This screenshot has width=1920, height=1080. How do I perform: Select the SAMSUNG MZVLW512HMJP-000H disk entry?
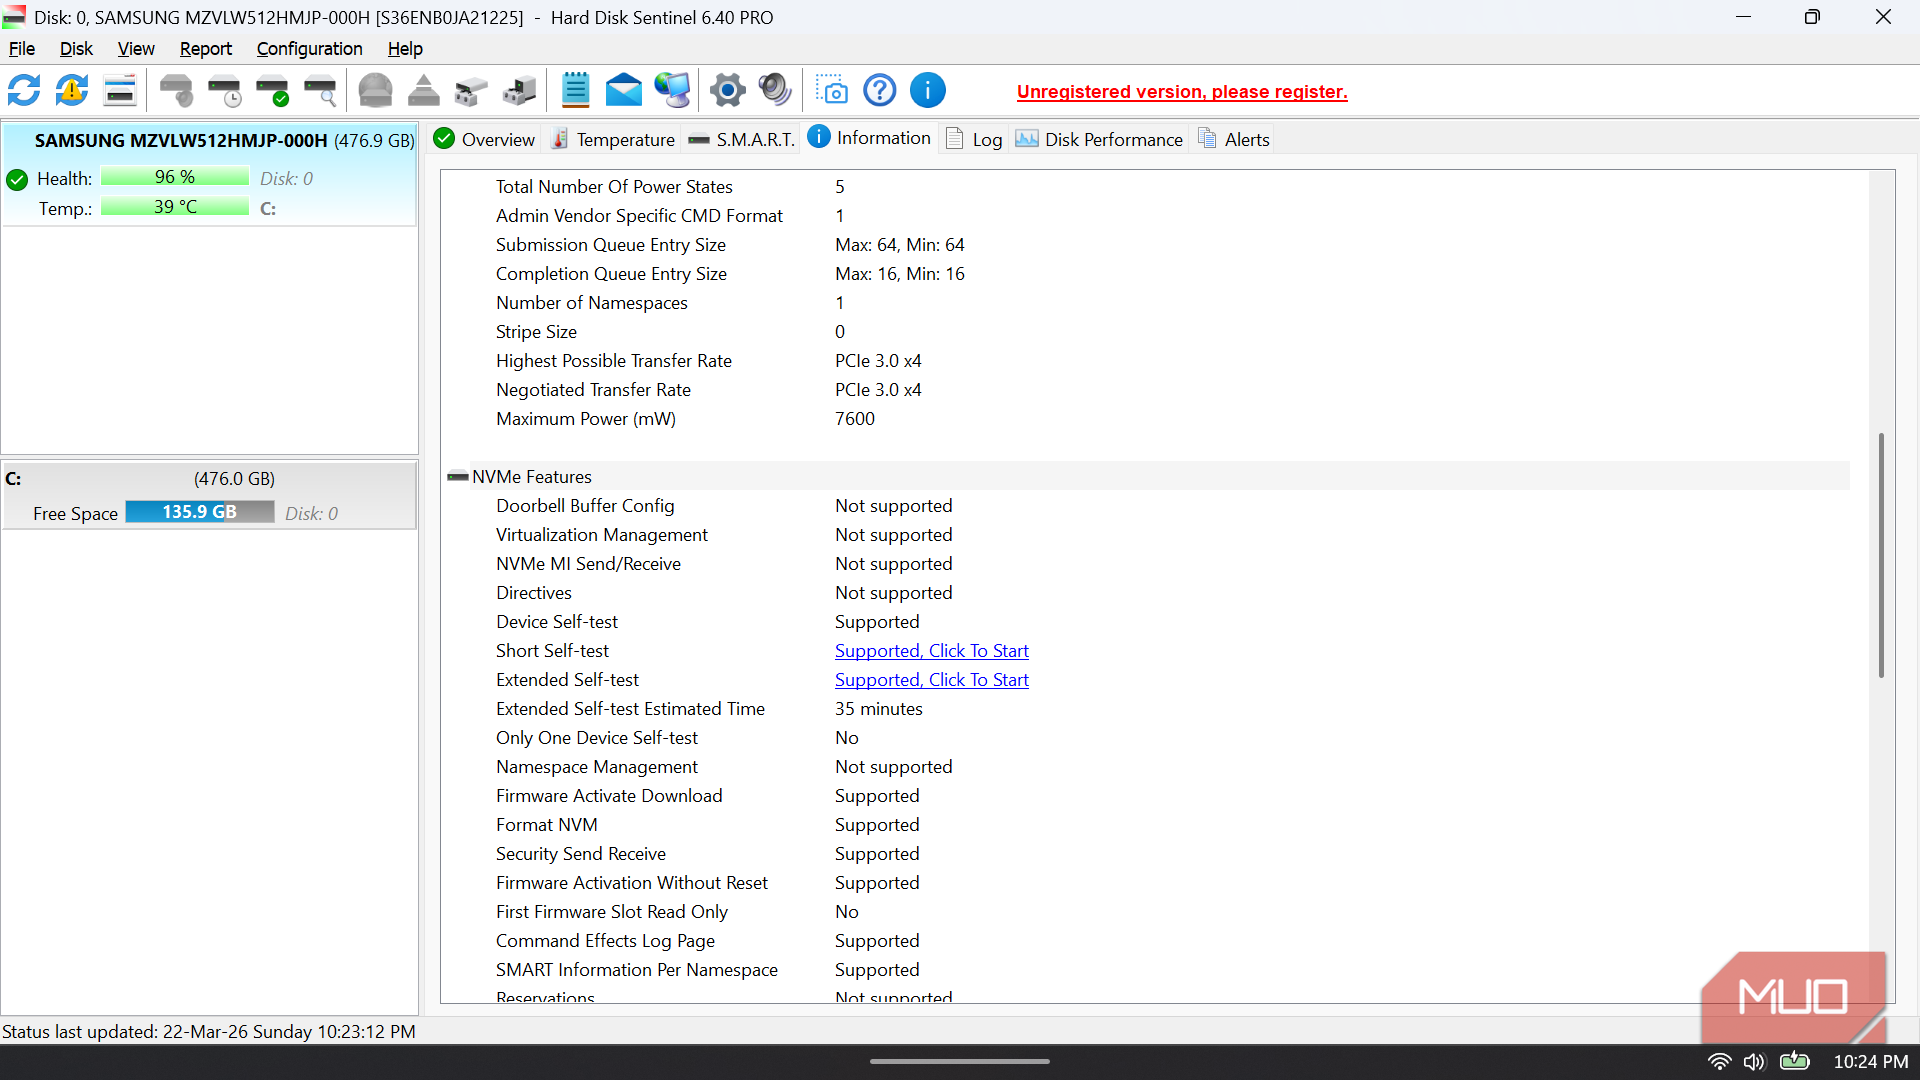[209, 174]
